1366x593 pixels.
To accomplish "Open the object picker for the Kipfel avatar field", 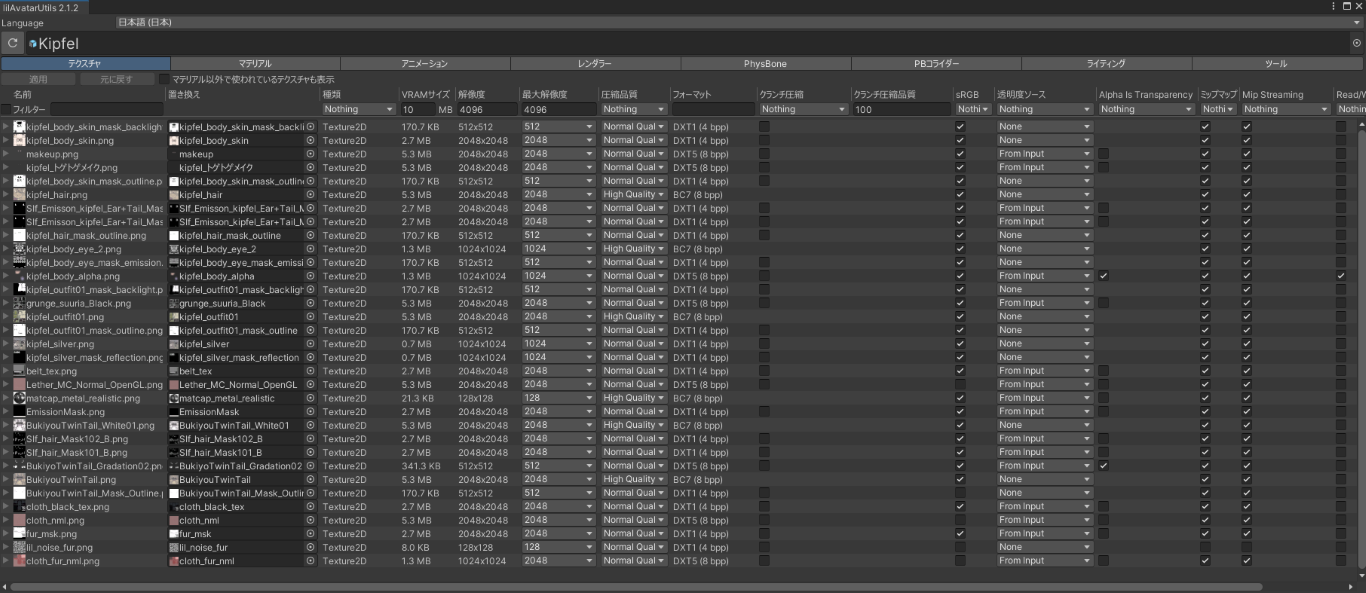I will (1357, 43).
